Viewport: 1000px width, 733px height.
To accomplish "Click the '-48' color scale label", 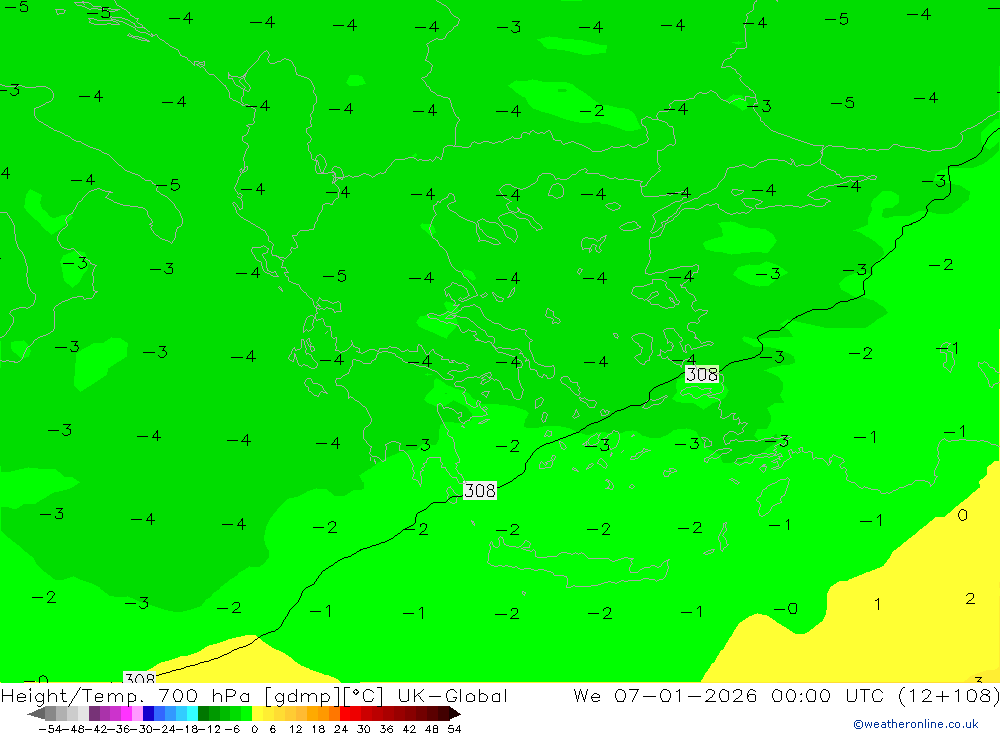I will click(74, 729).
